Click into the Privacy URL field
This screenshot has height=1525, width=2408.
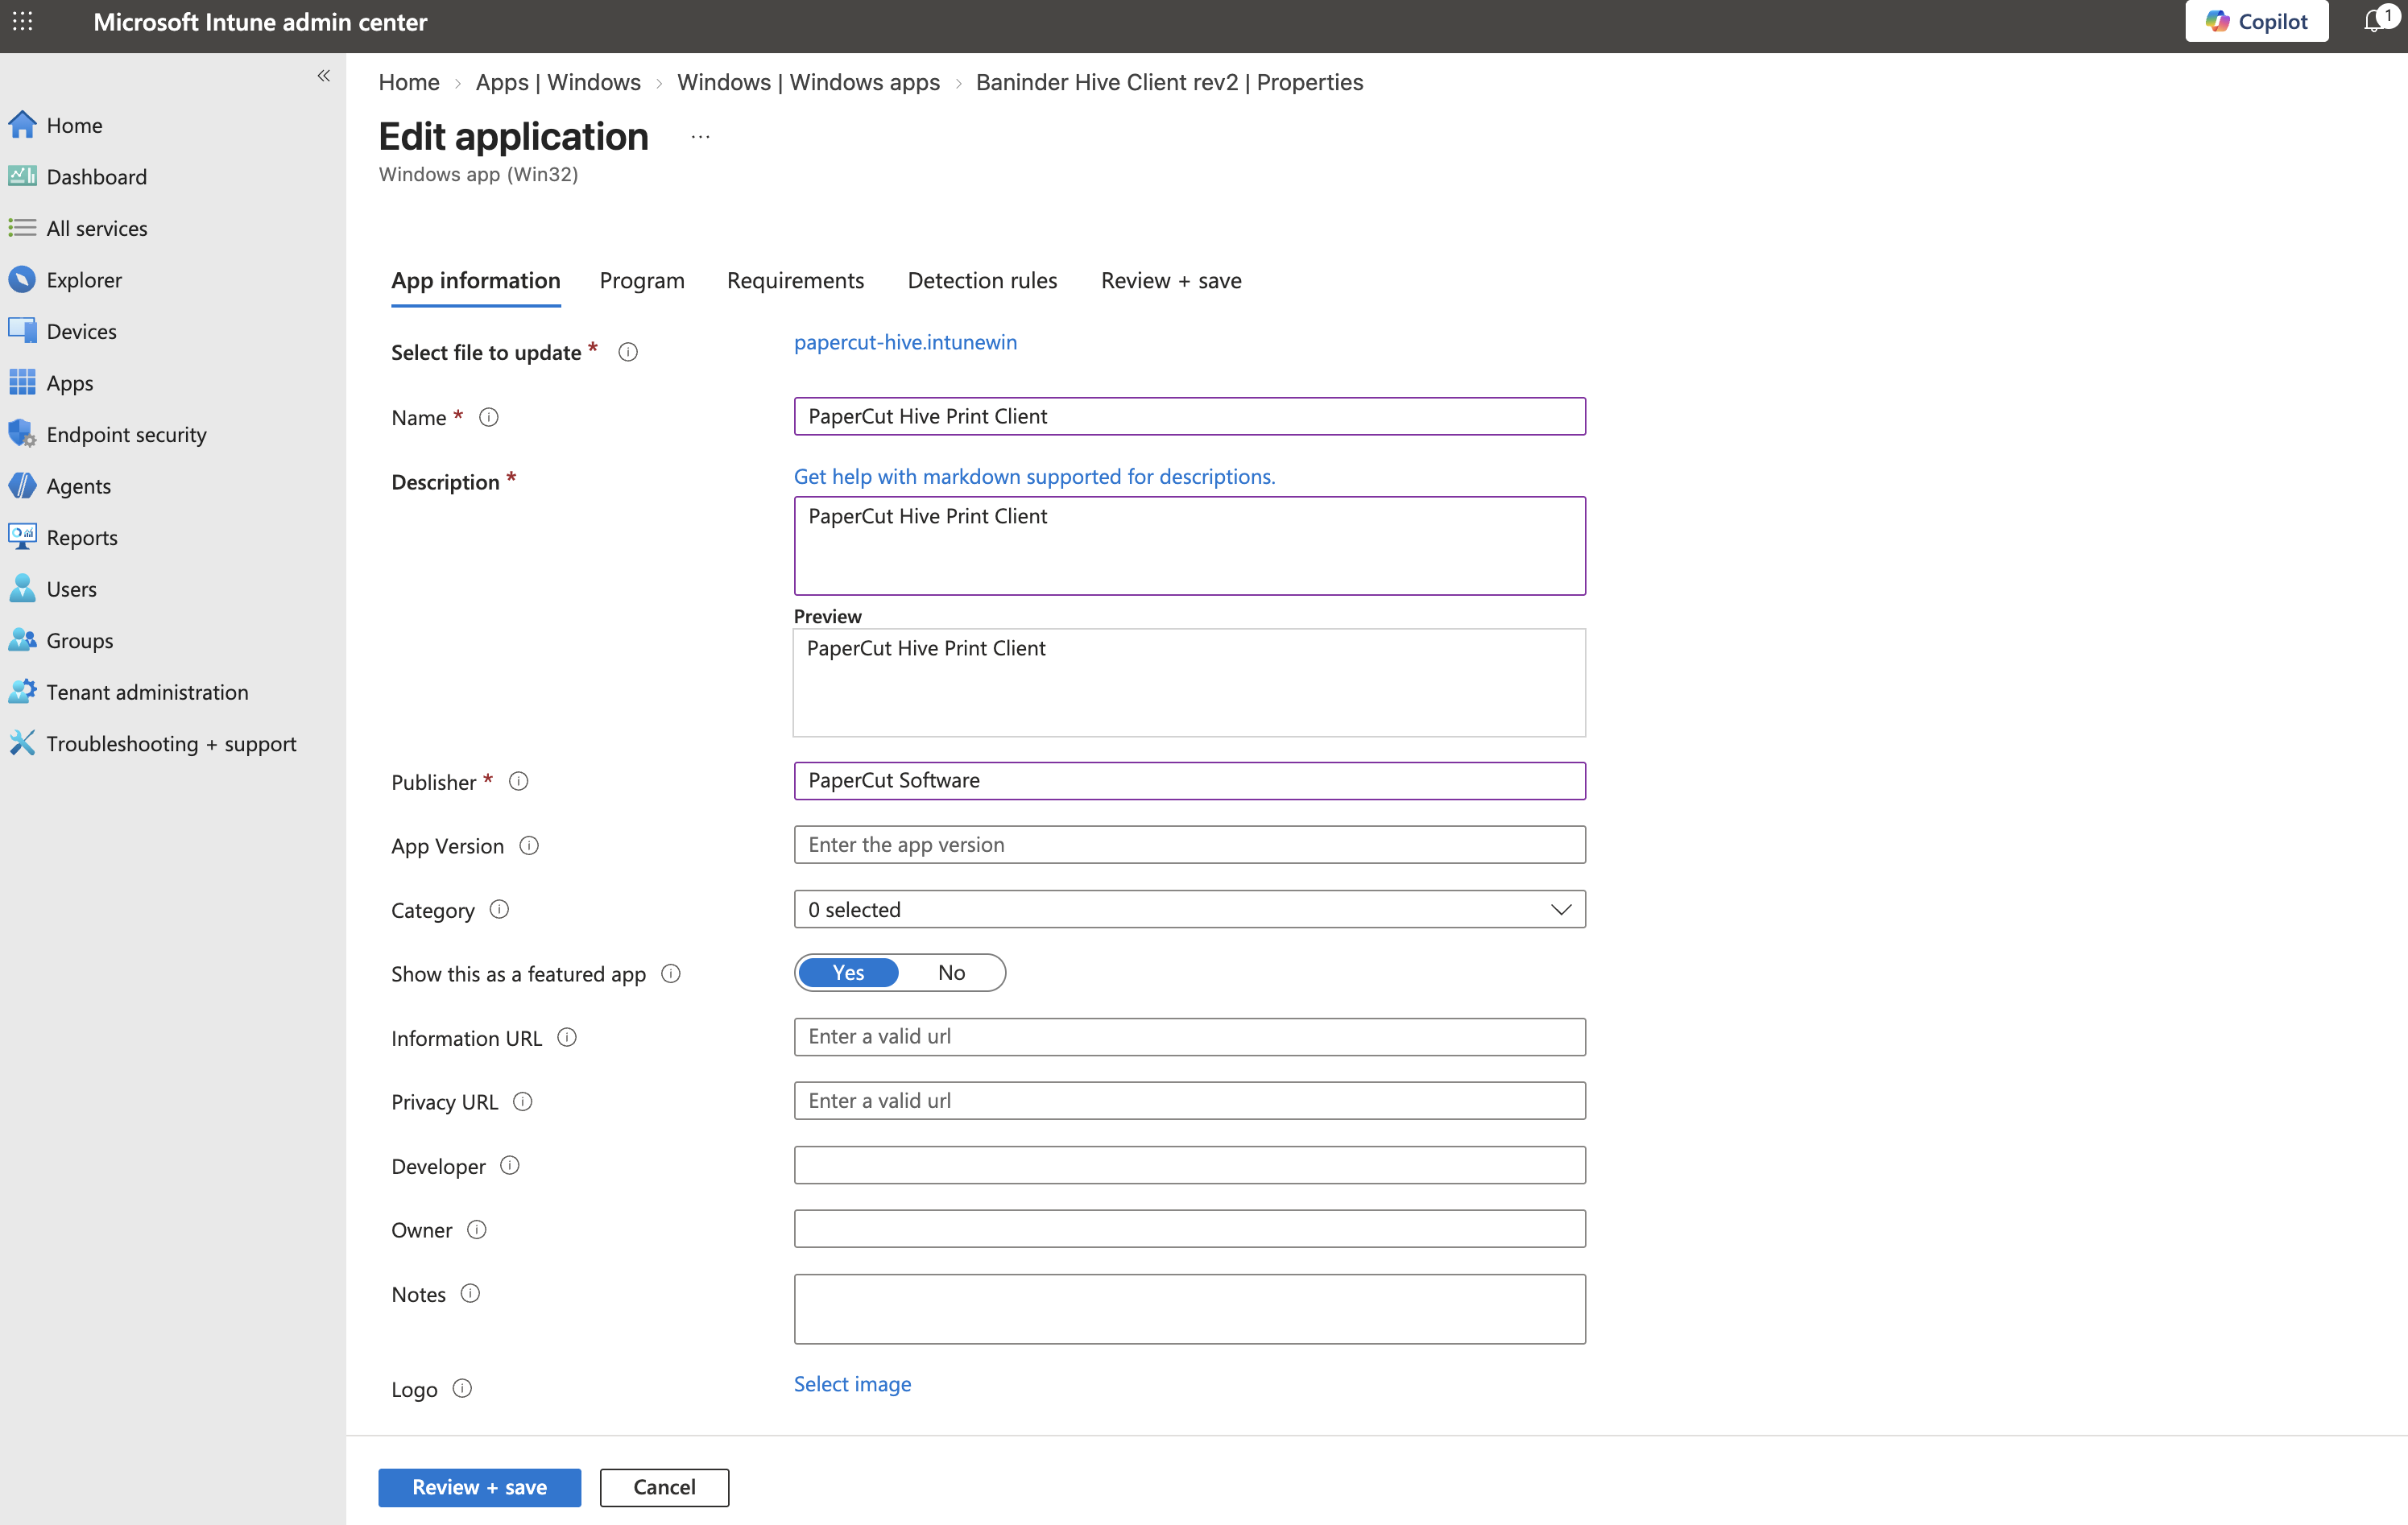1189,1101
